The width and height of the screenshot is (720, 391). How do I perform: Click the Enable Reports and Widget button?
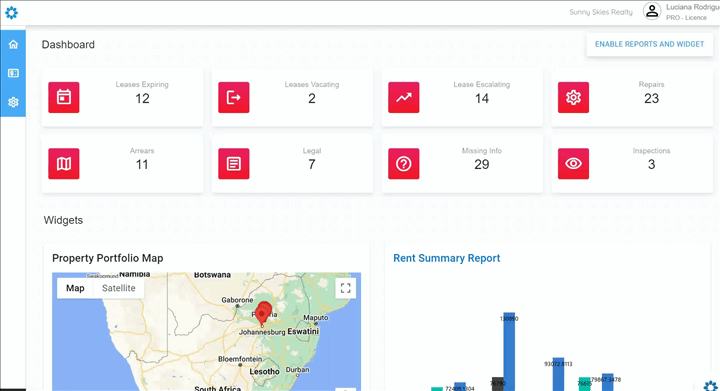click(x=649, y=44)
